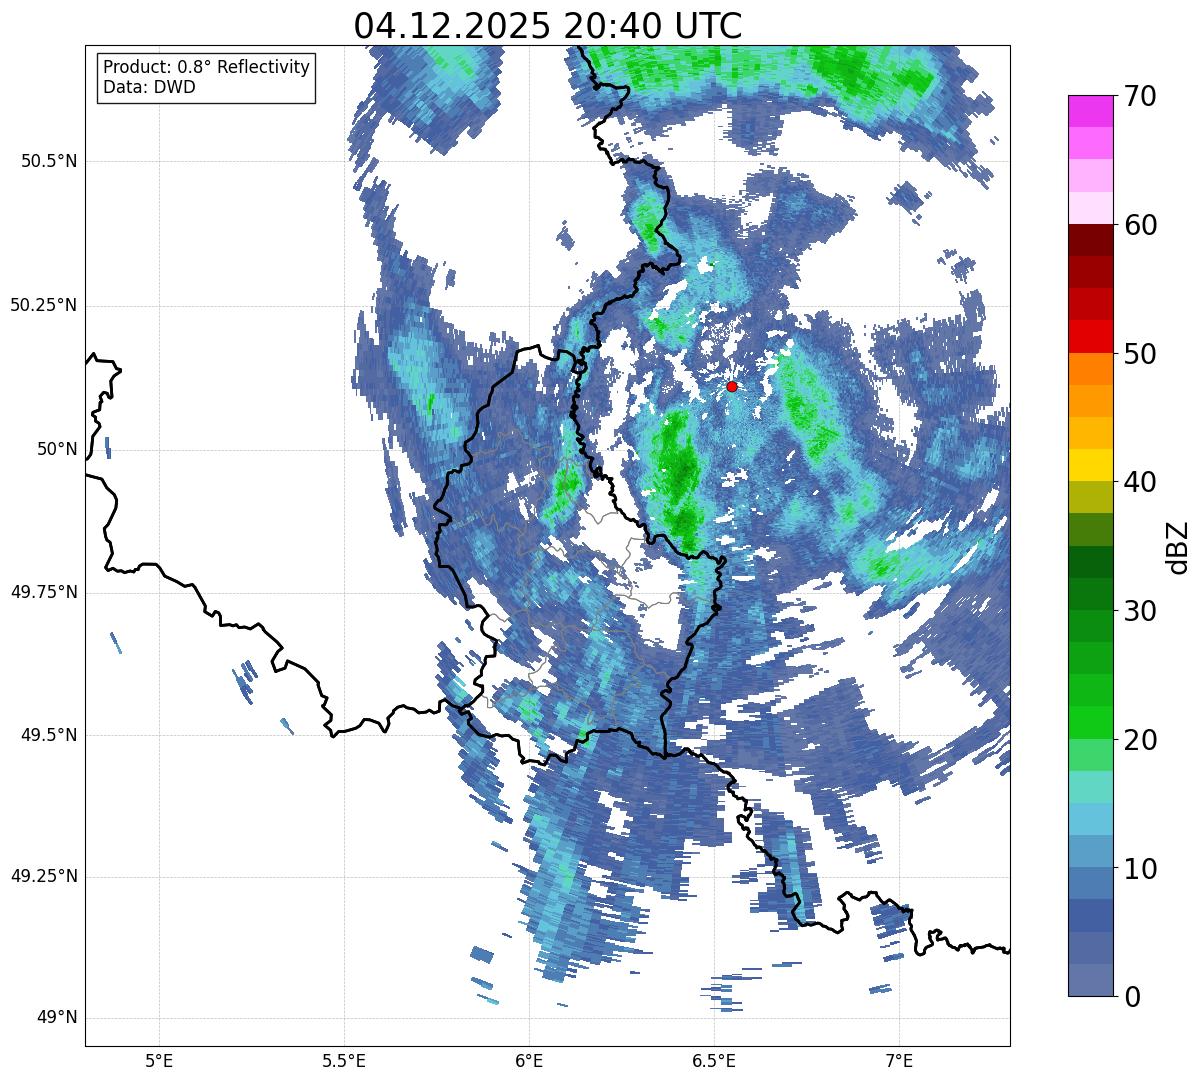Click the 6.5°E longitude label
Viewport: 1202px width, 1081px height.
point(714,1060)
